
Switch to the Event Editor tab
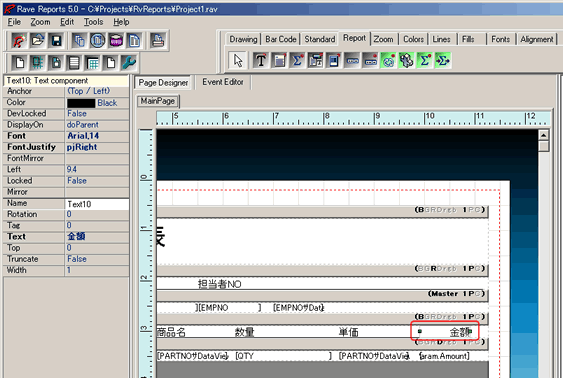[223, 82]
